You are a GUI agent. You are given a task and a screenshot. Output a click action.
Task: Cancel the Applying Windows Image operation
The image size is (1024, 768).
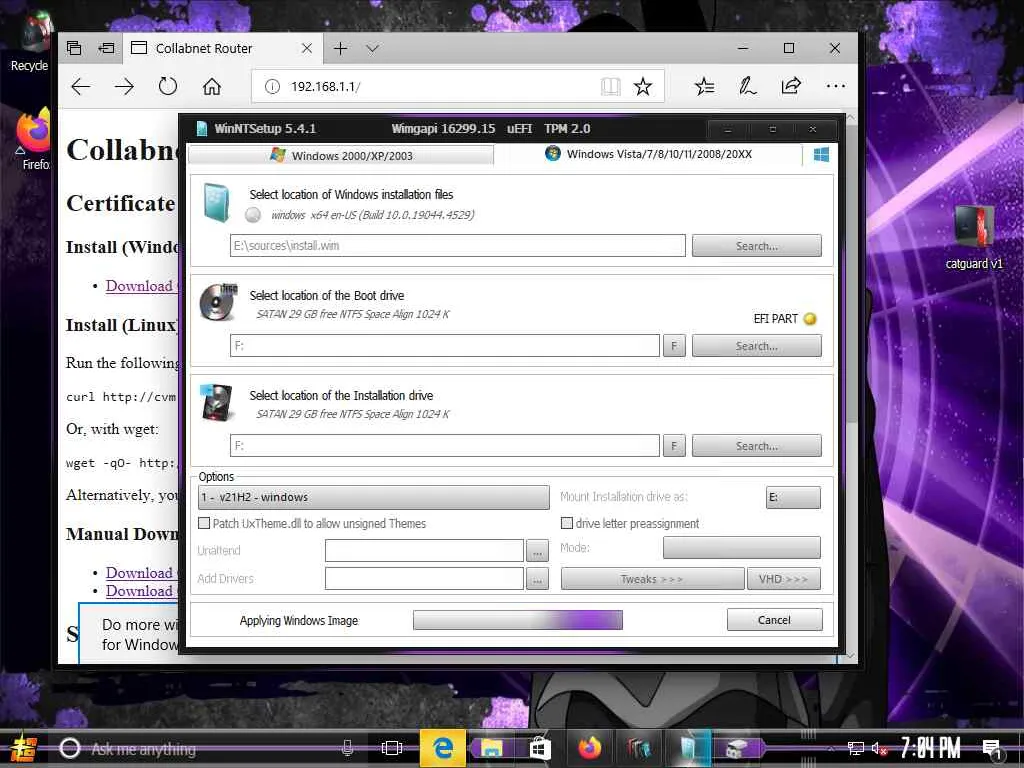pyautogui.click(x=775, y=620)
